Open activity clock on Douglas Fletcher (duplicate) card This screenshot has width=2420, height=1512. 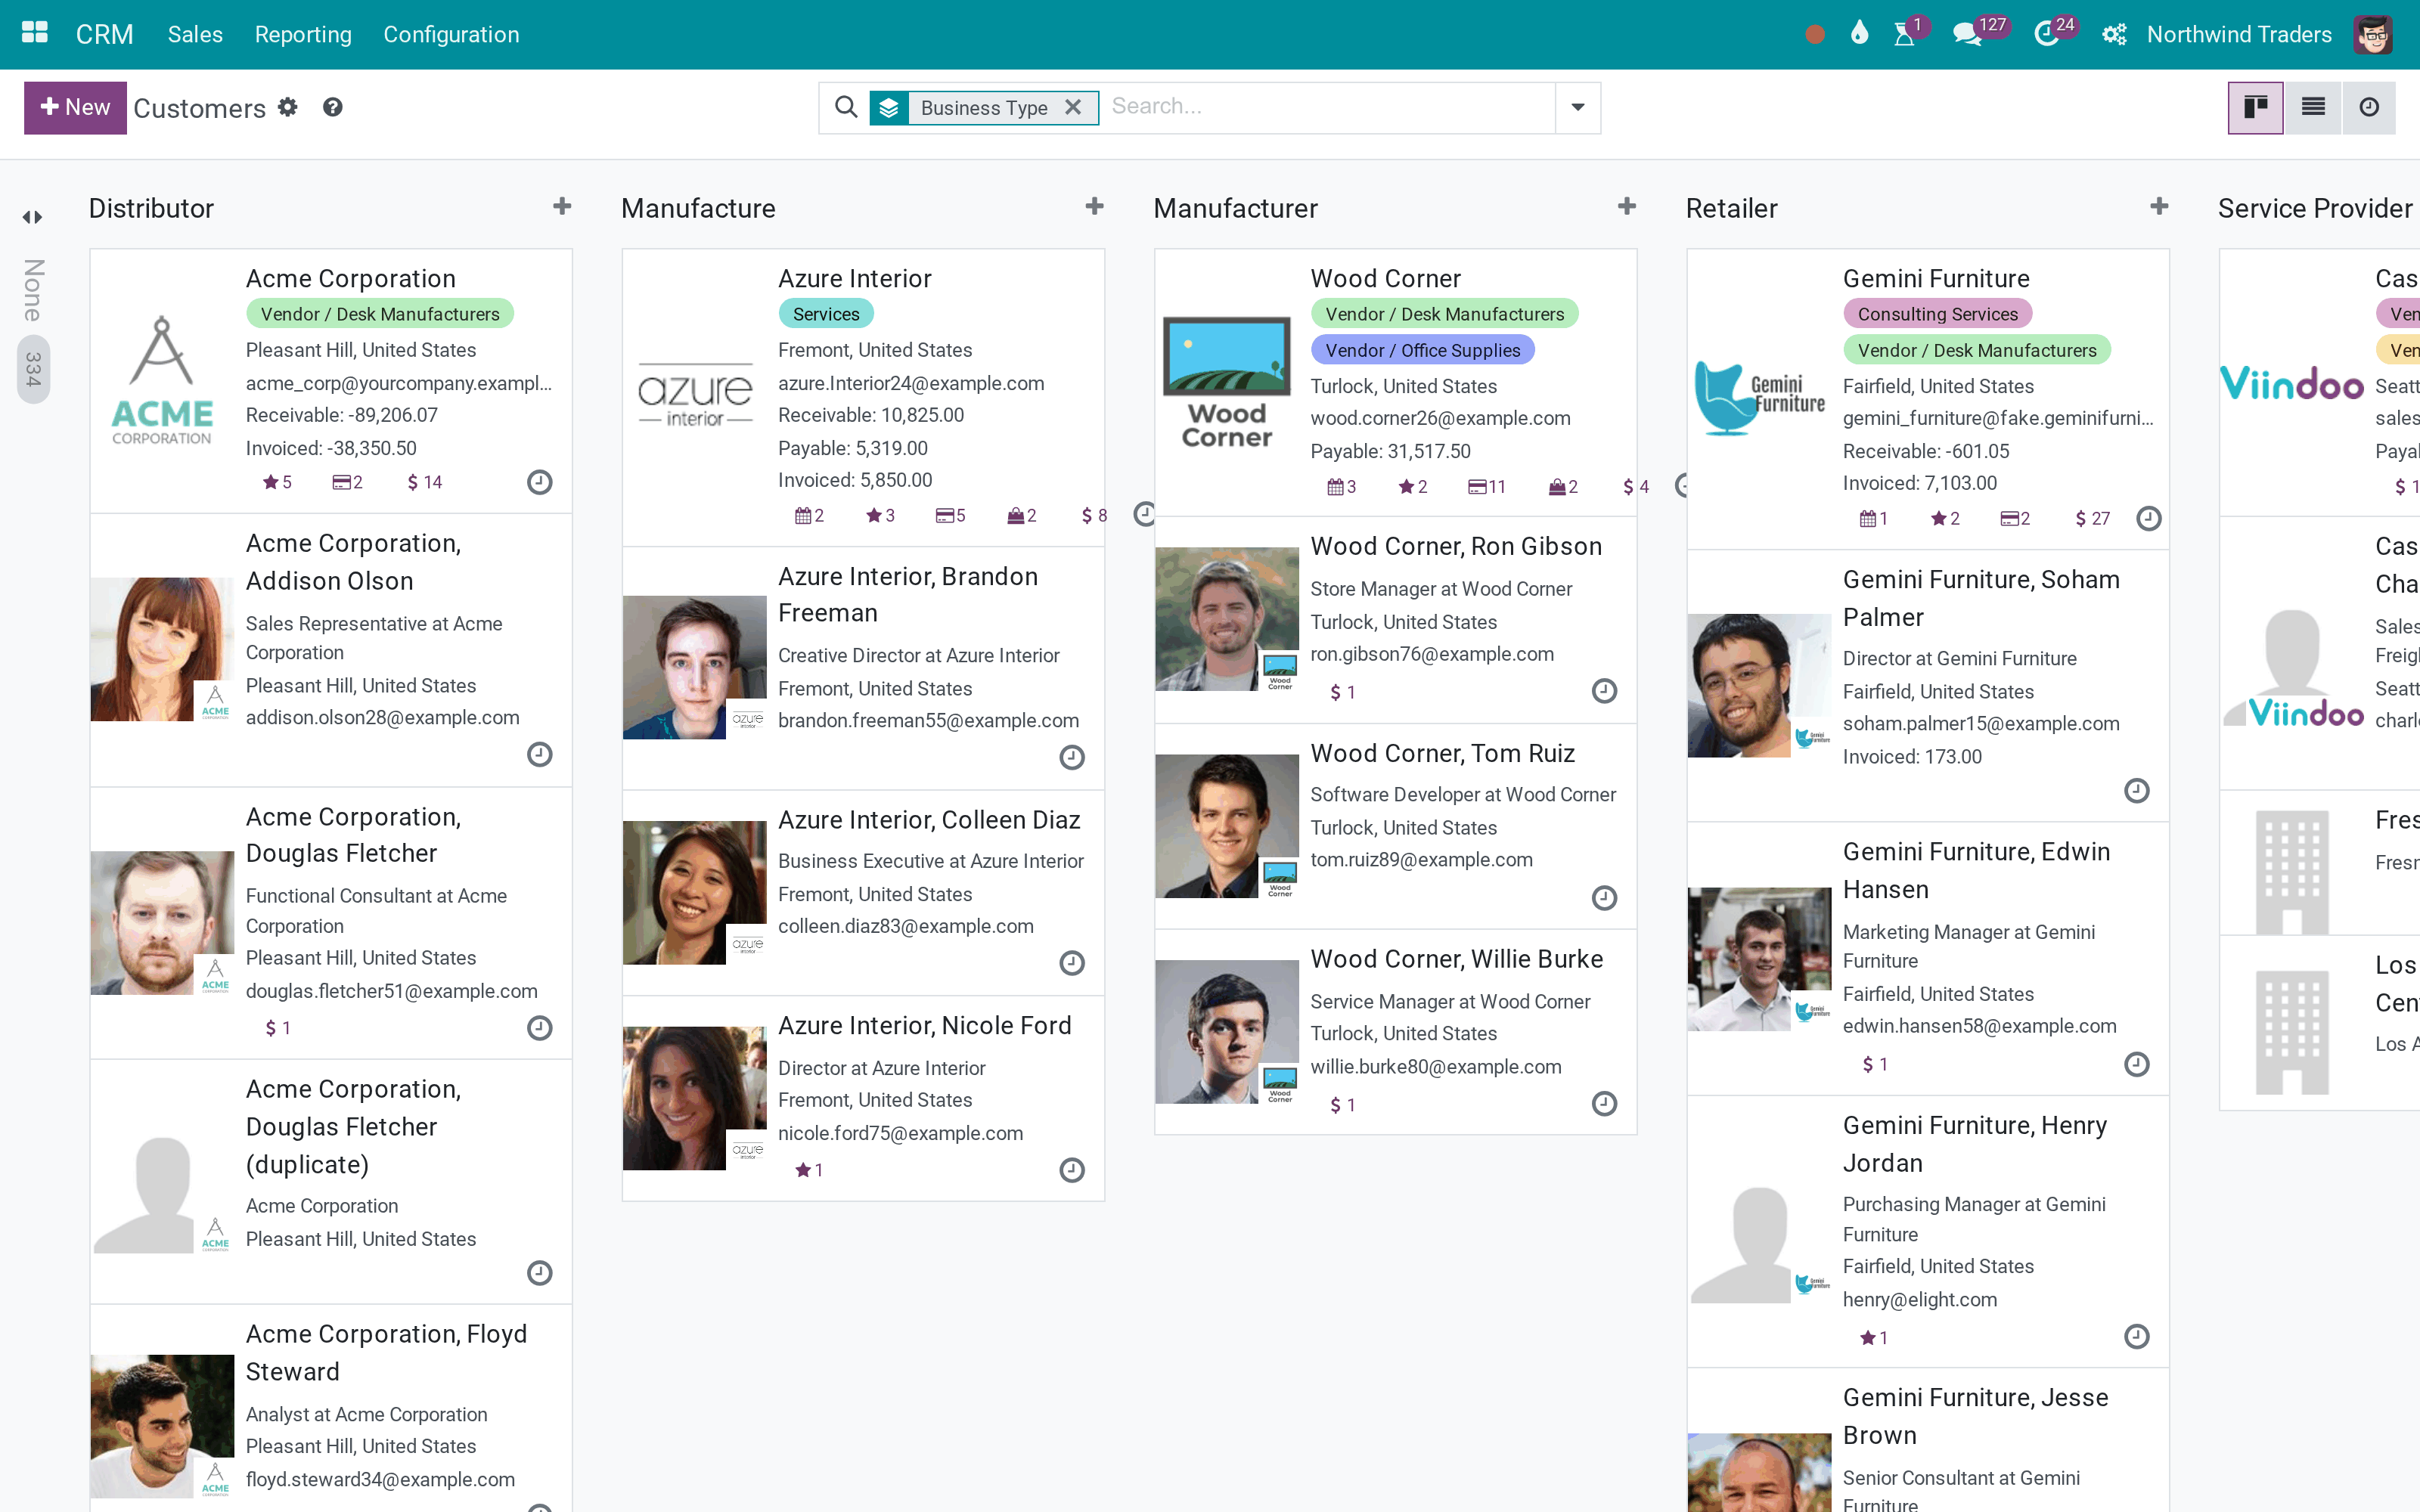(540, 1273)
